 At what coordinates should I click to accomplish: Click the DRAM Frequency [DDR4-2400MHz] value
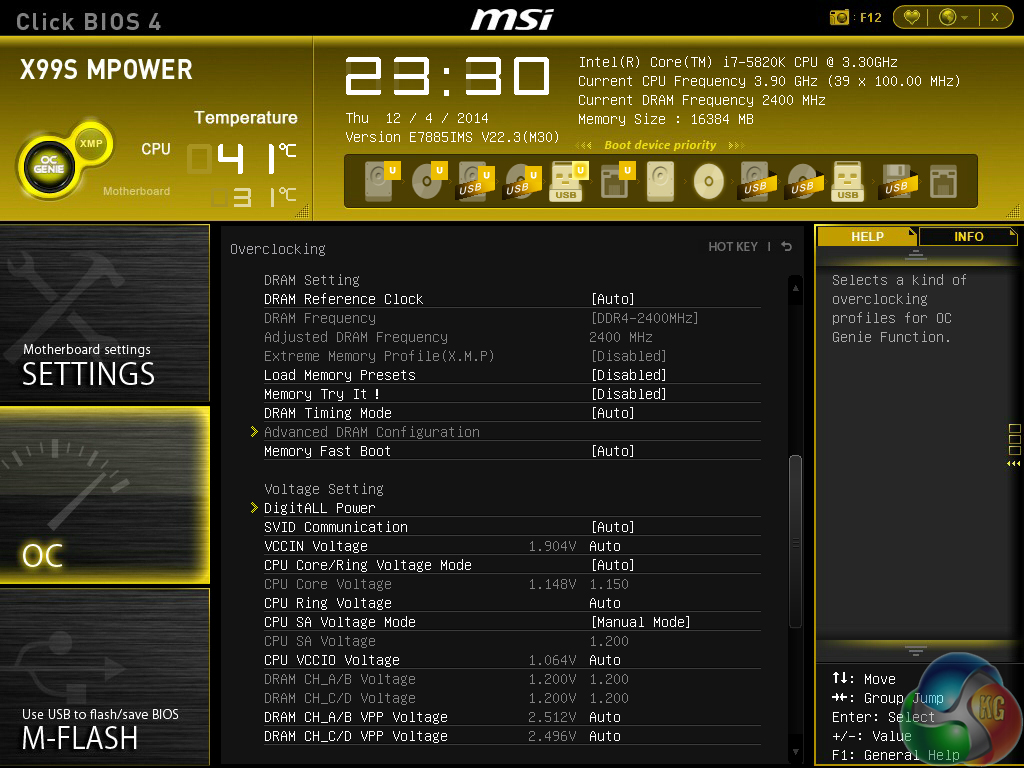click(644, 318)
